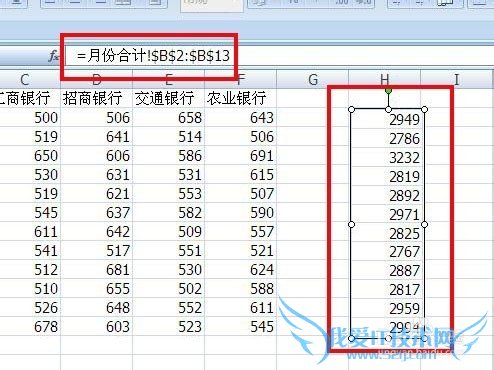Select cell 611 in column F
Viewport: 494px width, 370px height.
241,307
